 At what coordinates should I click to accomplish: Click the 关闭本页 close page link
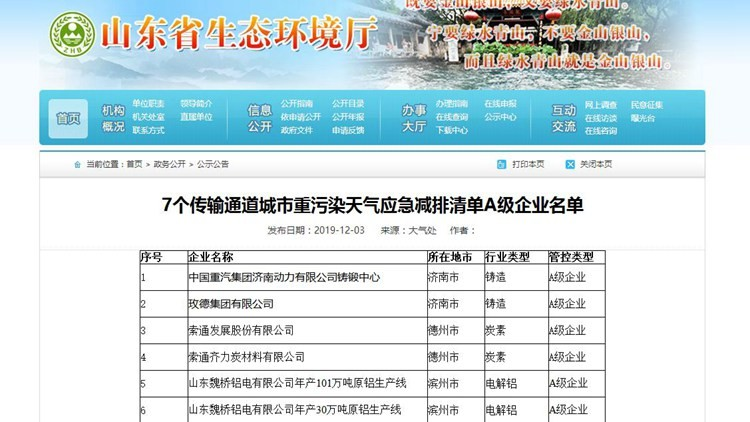click(x=596, y=164)
